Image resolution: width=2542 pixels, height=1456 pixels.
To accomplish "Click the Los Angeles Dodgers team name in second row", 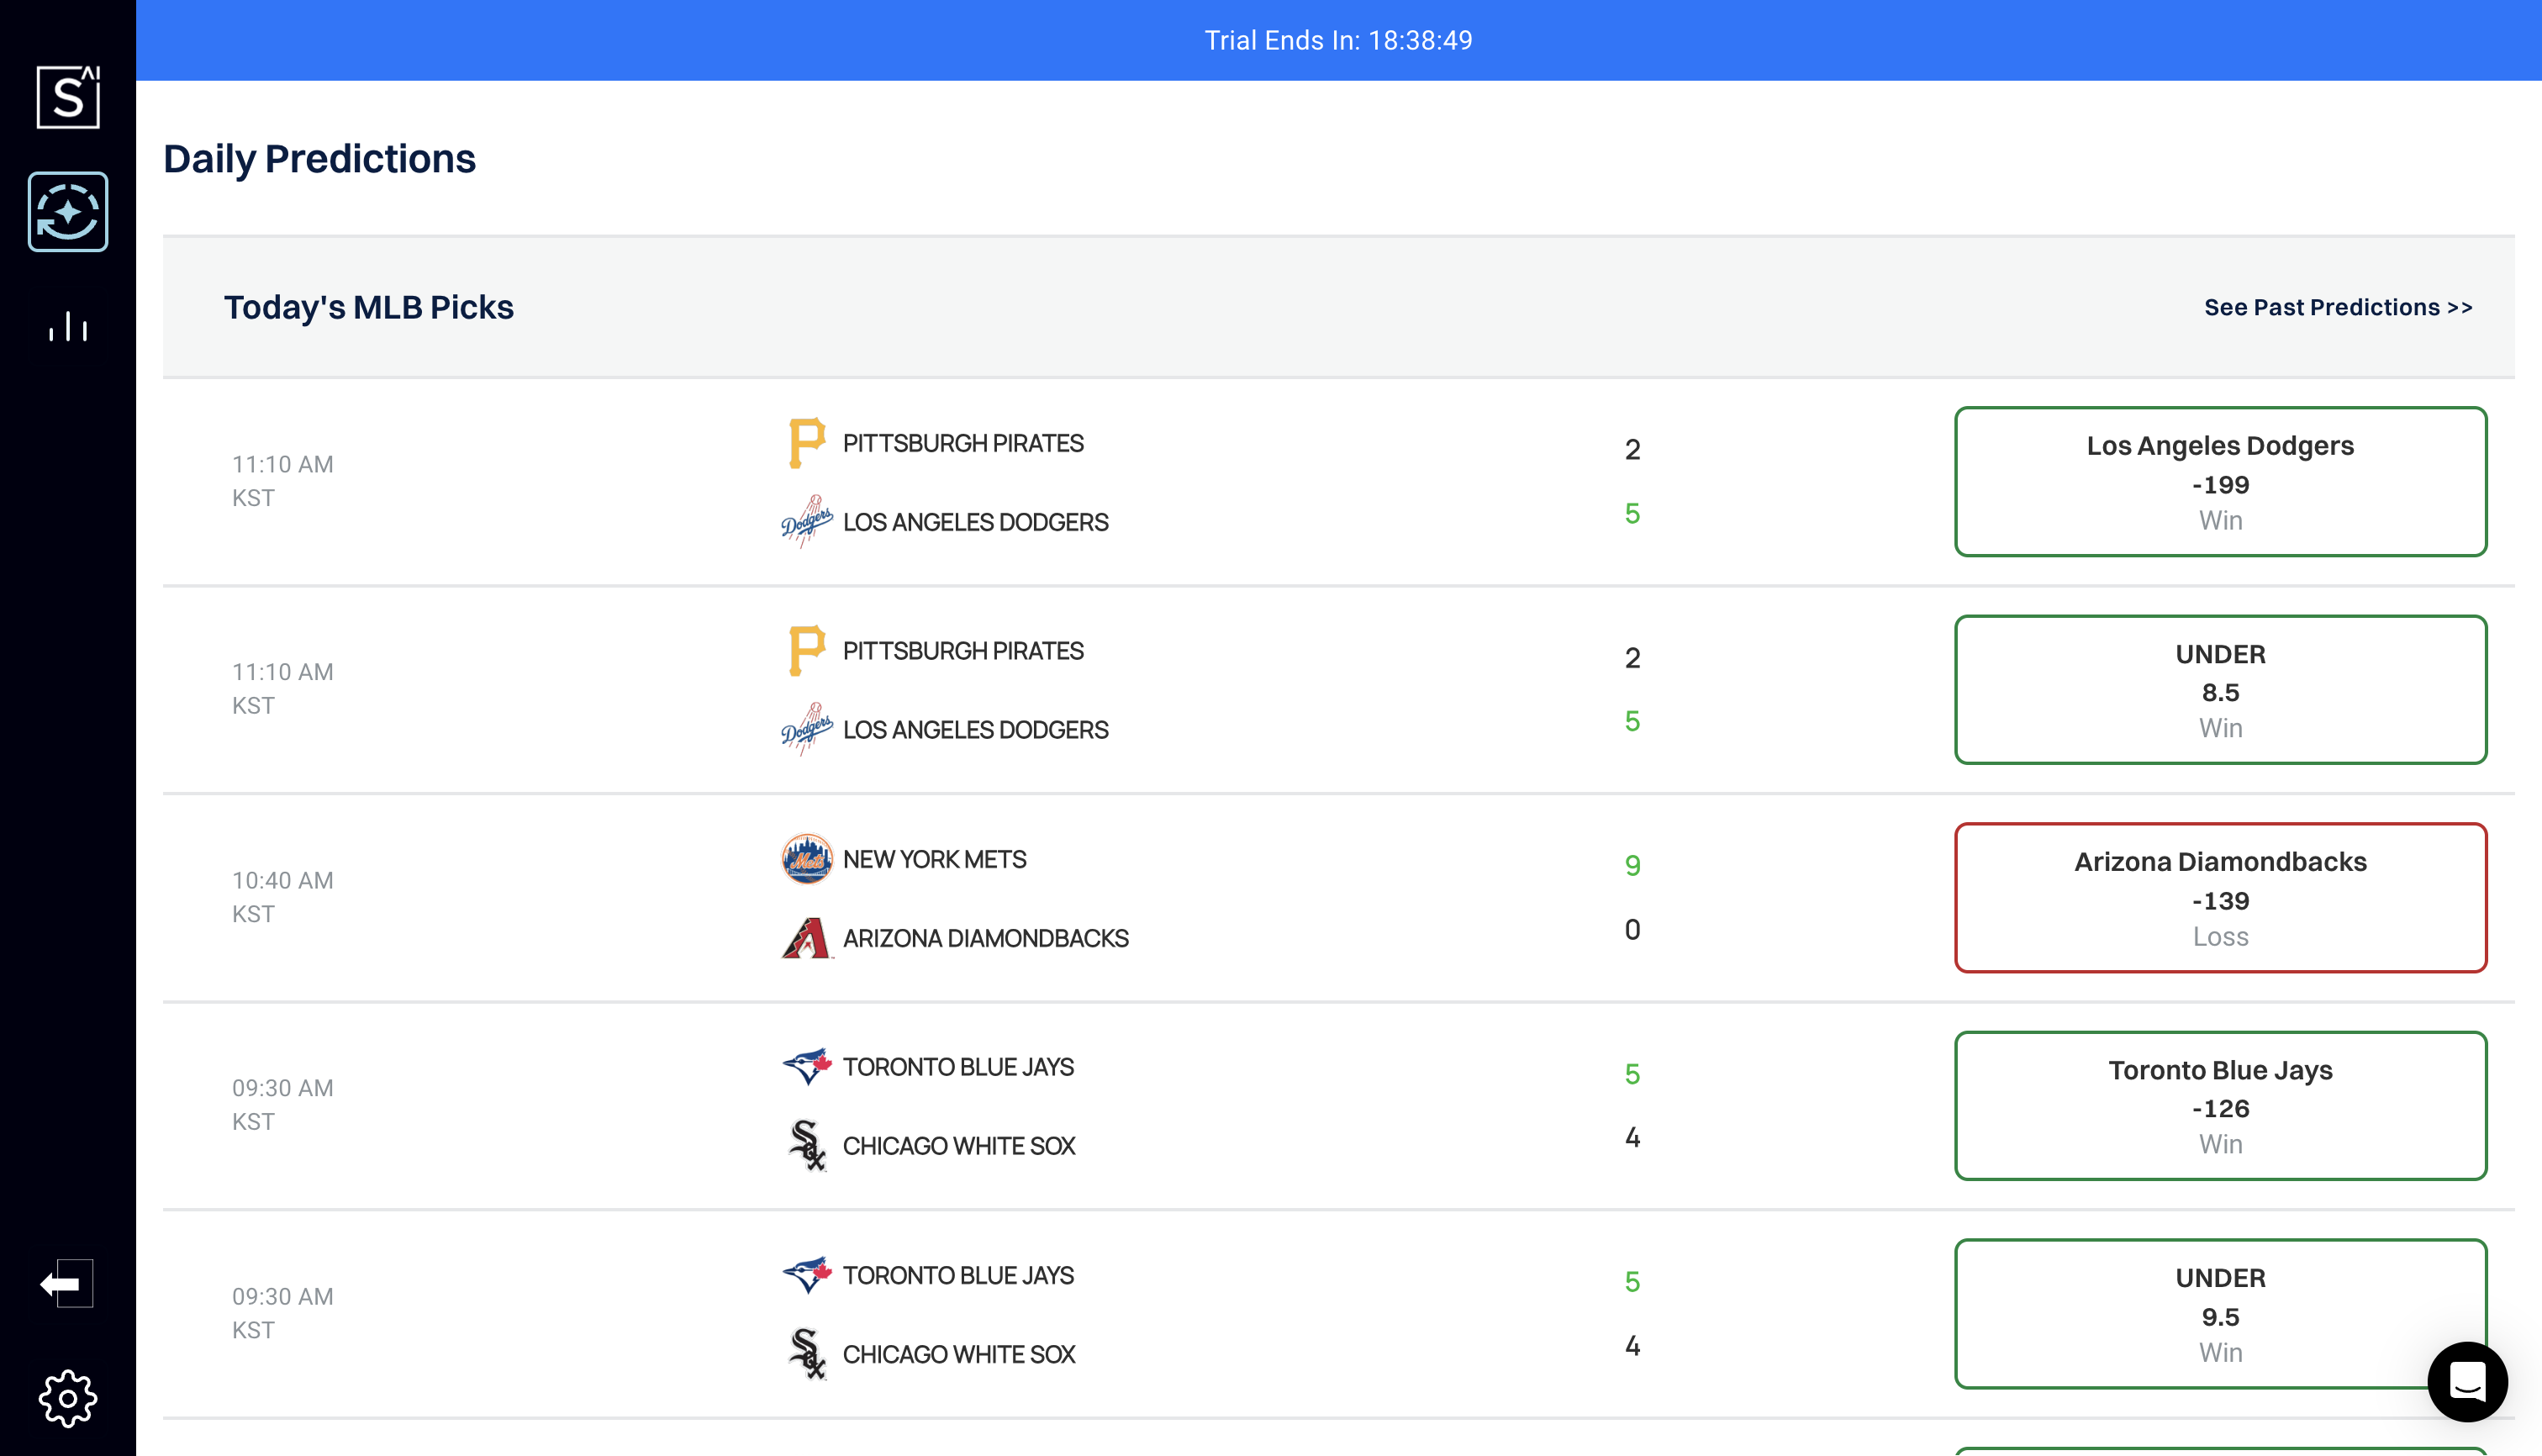I will point(975,730).
